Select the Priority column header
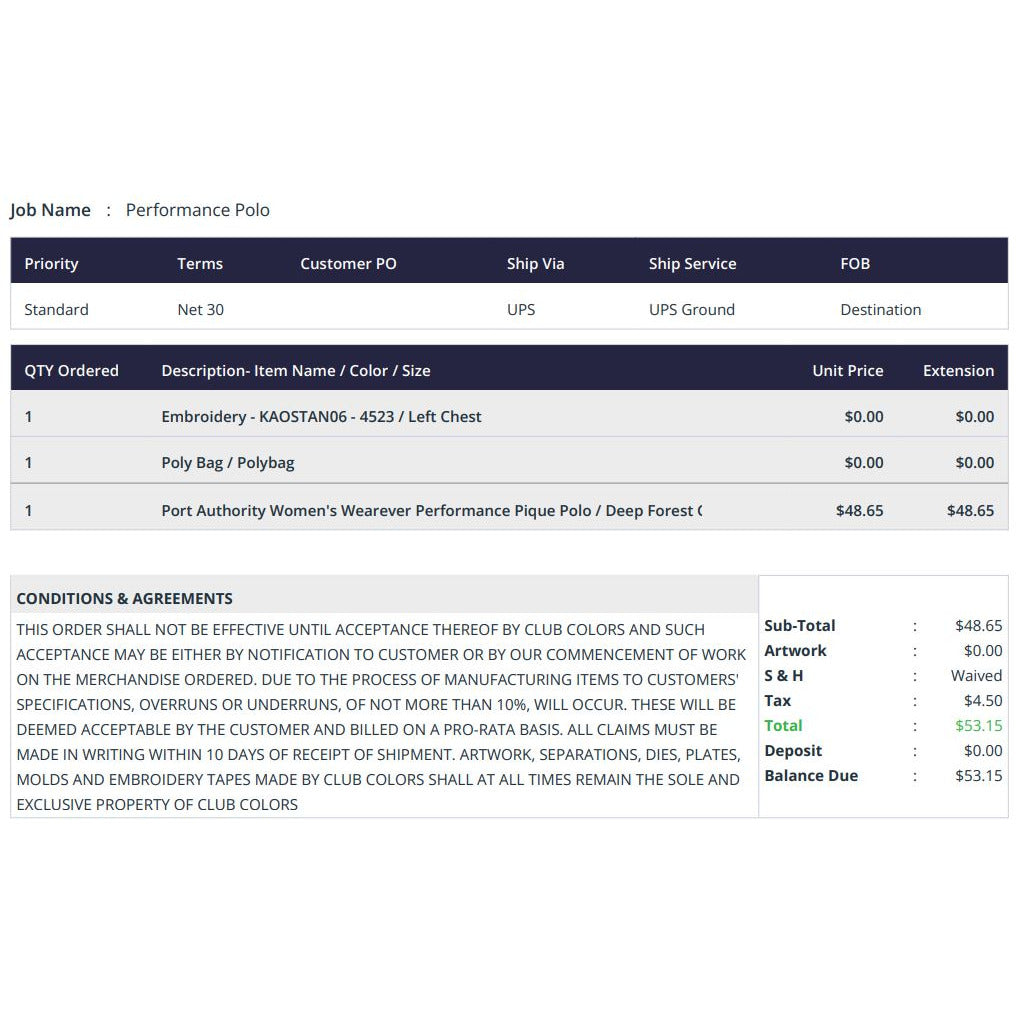 coord(51,264)
